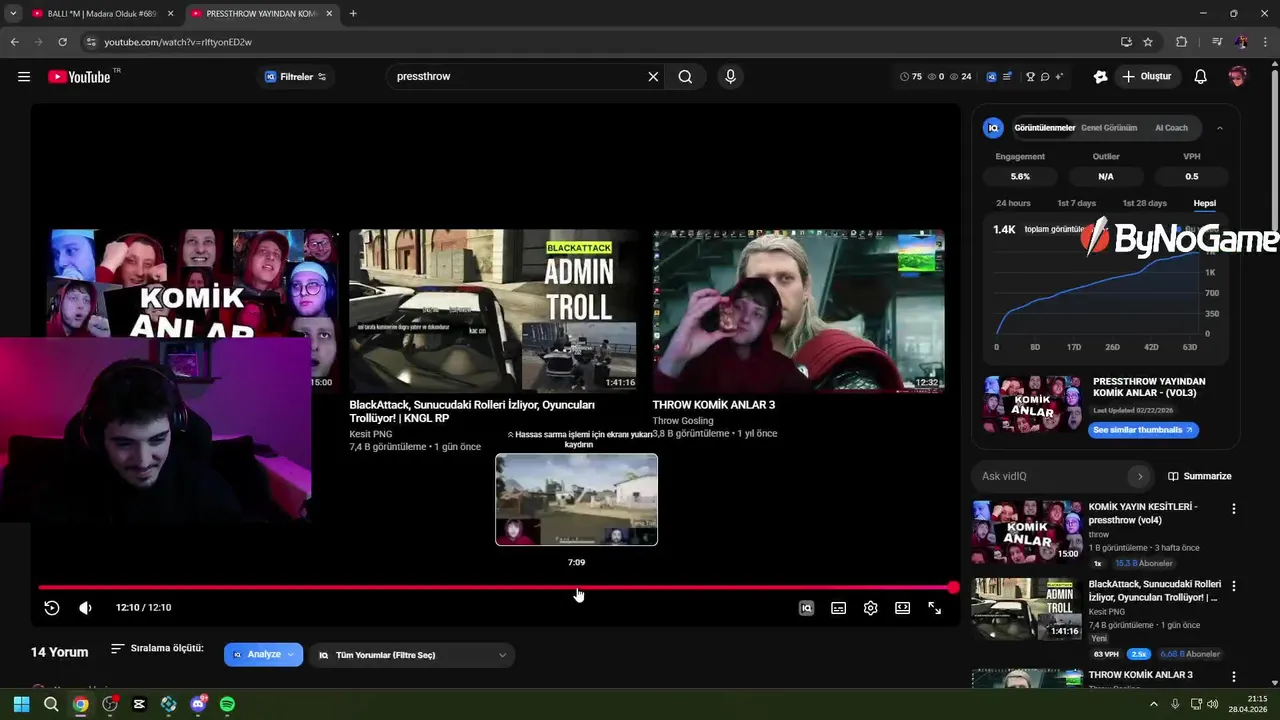Open the account avatar menu
The height and width of the screenshot is (720, 1280).
tap(1238, 77)
